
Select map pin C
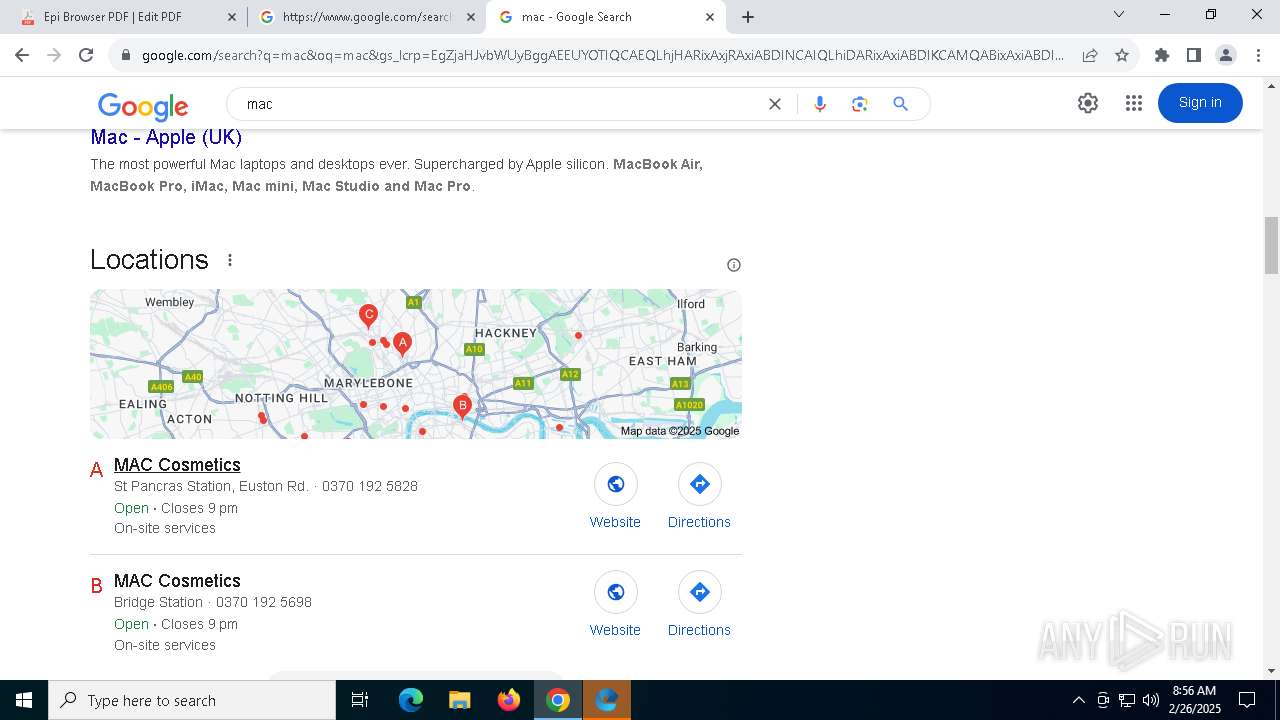pos(368,316)
